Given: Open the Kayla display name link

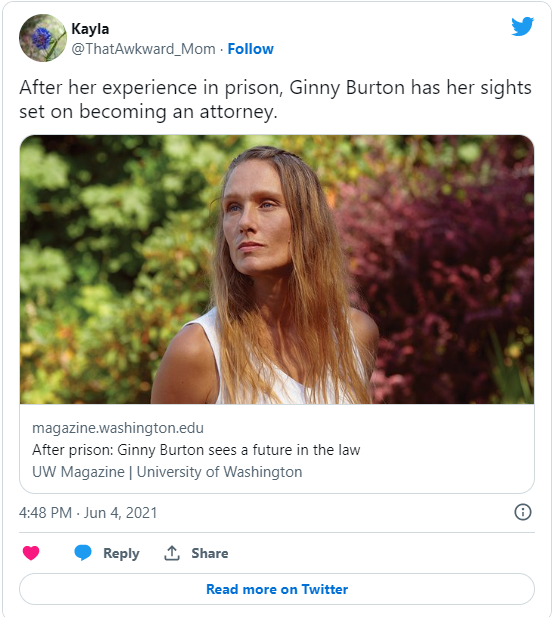Looking at the screenshot, I should (x=90, y=29).
